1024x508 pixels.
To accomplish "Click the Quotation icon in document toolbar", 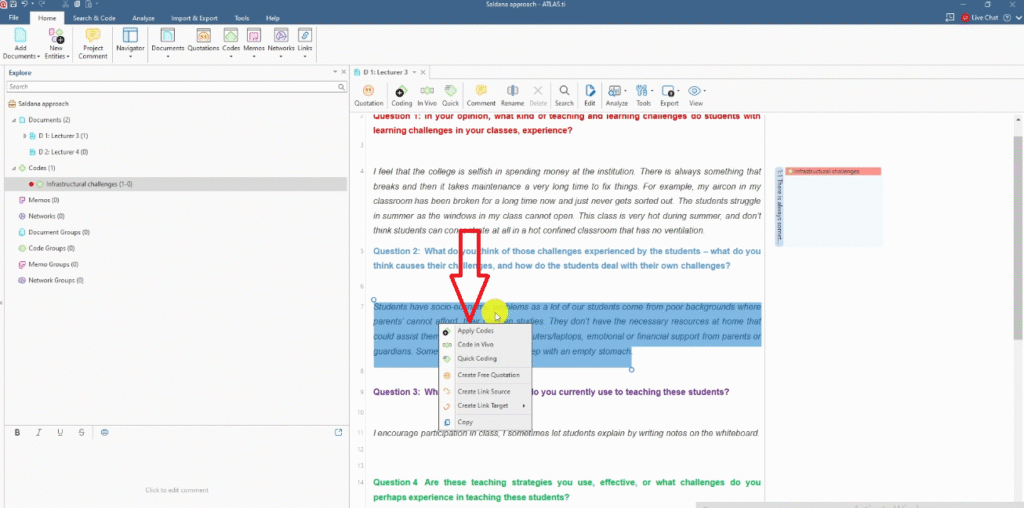I will 368,94.
